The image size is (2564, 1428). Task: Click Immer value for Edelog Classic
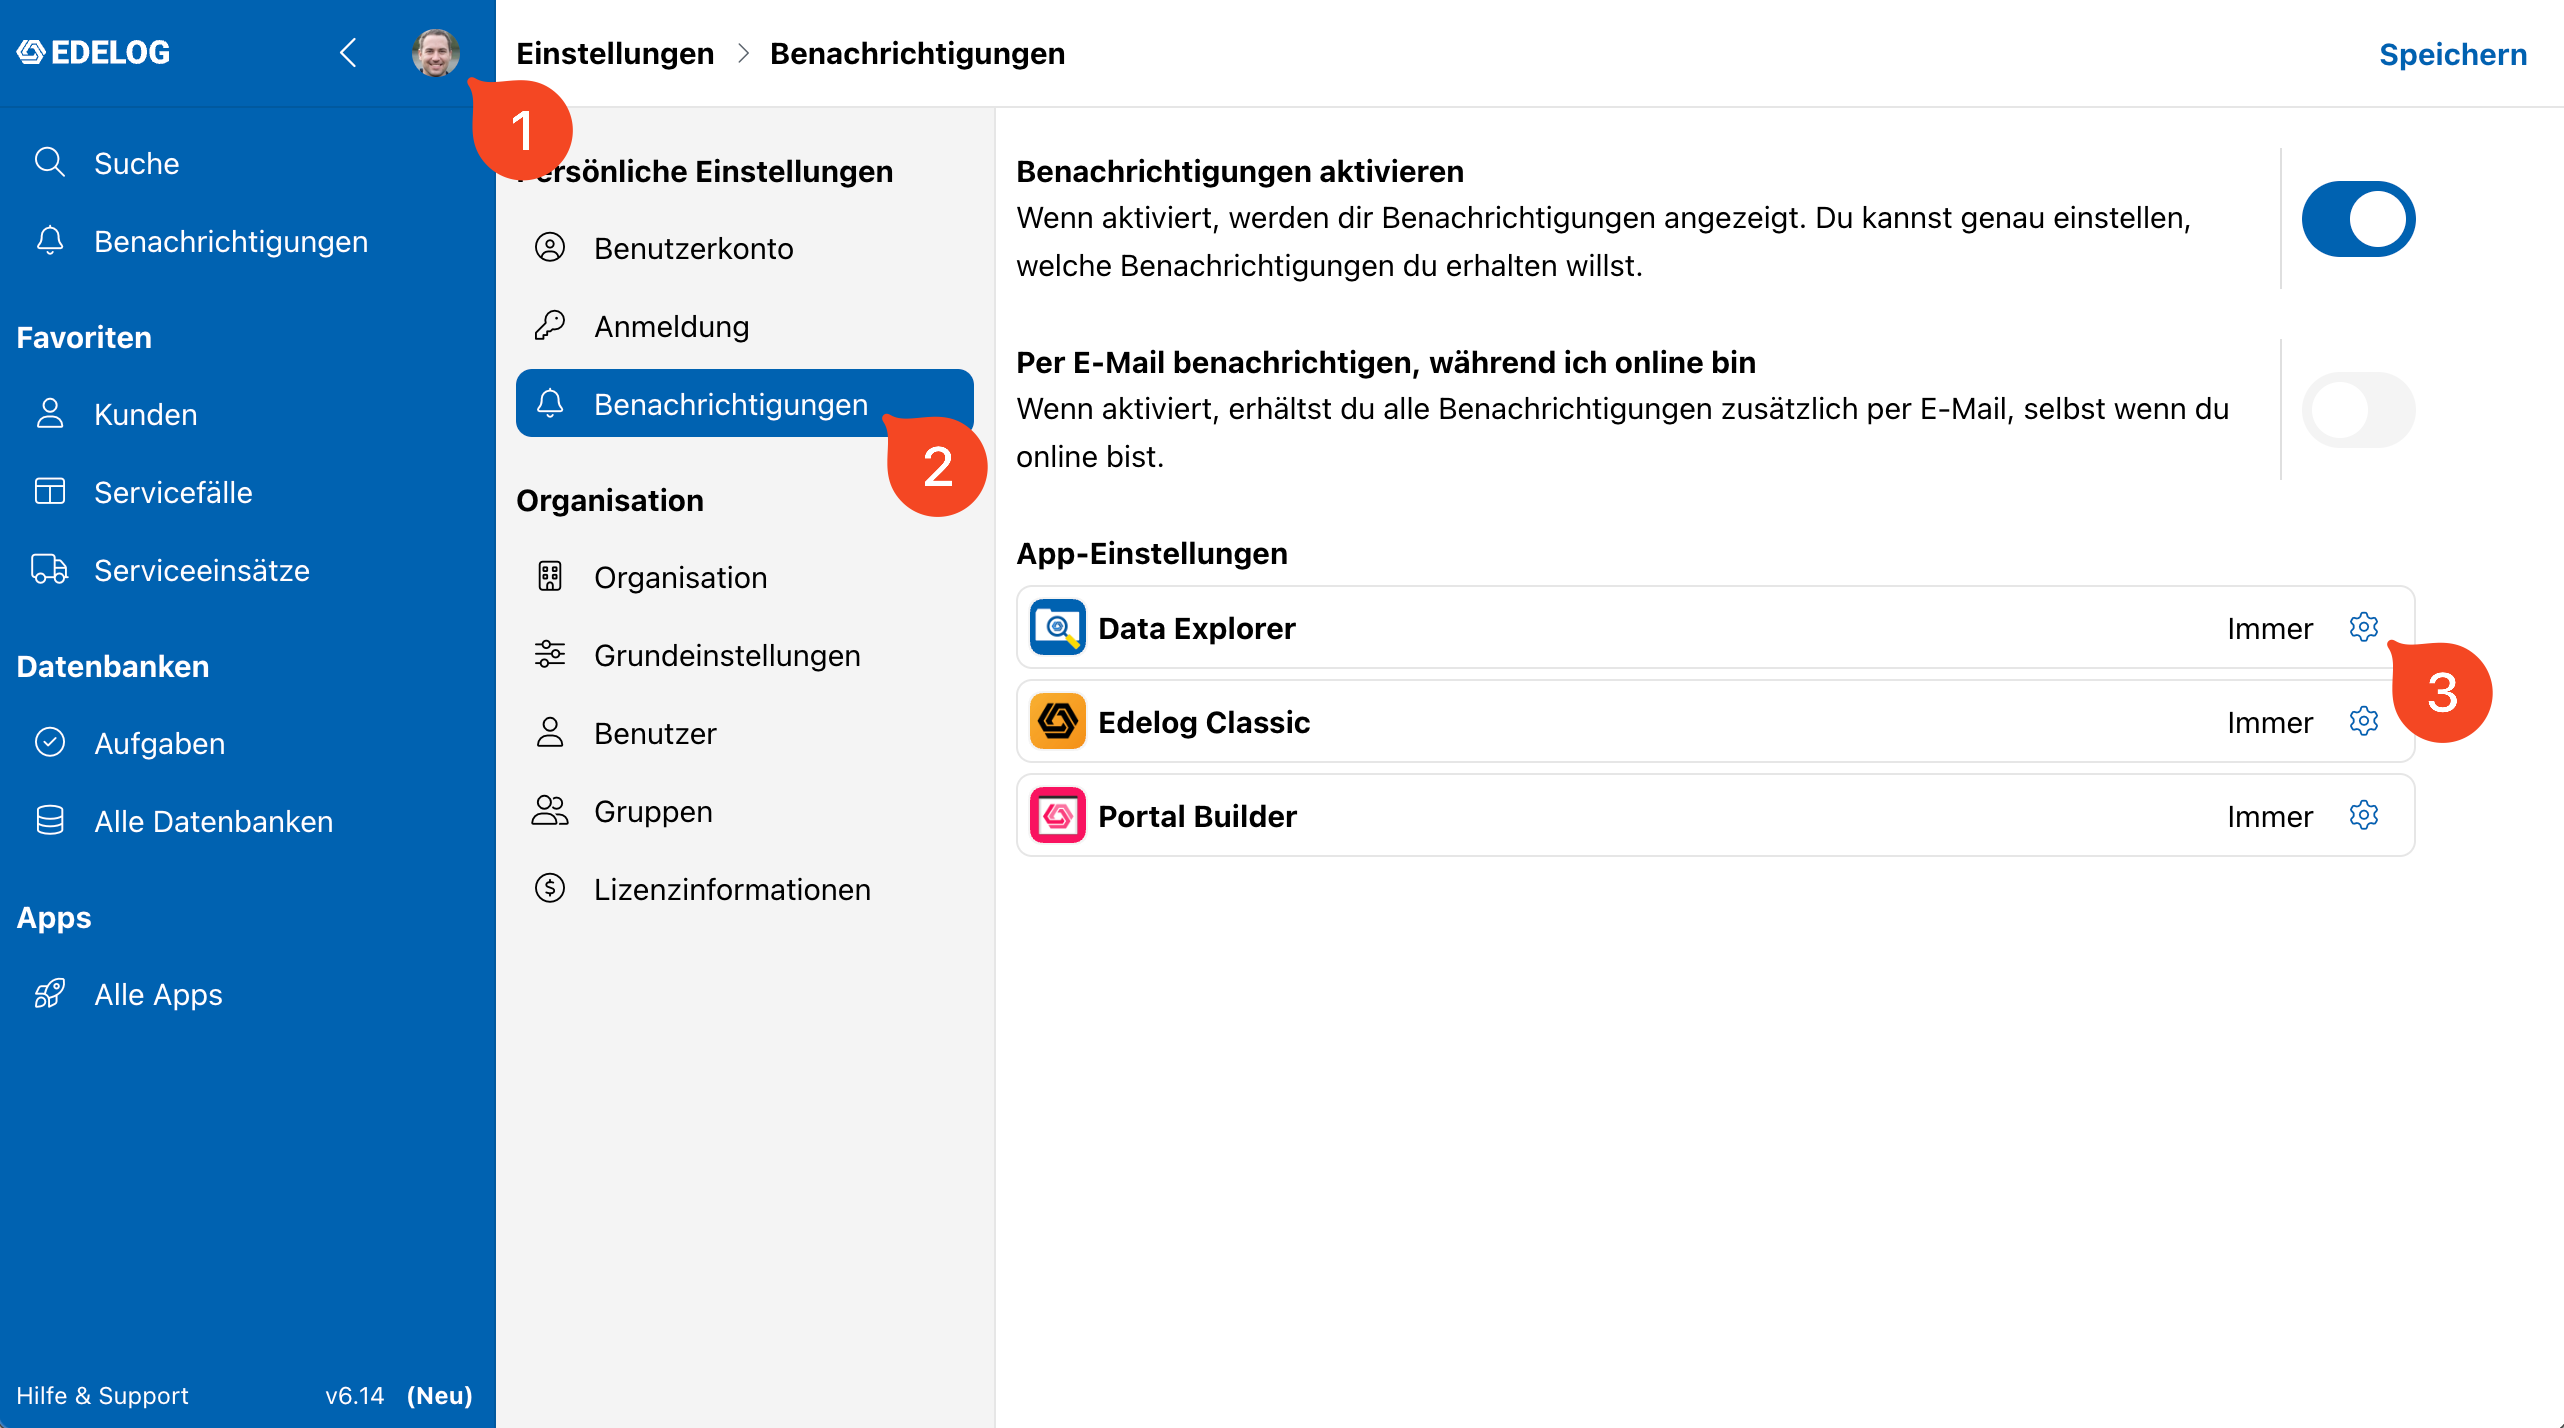pyautogui.click(x=2270, y=723)
